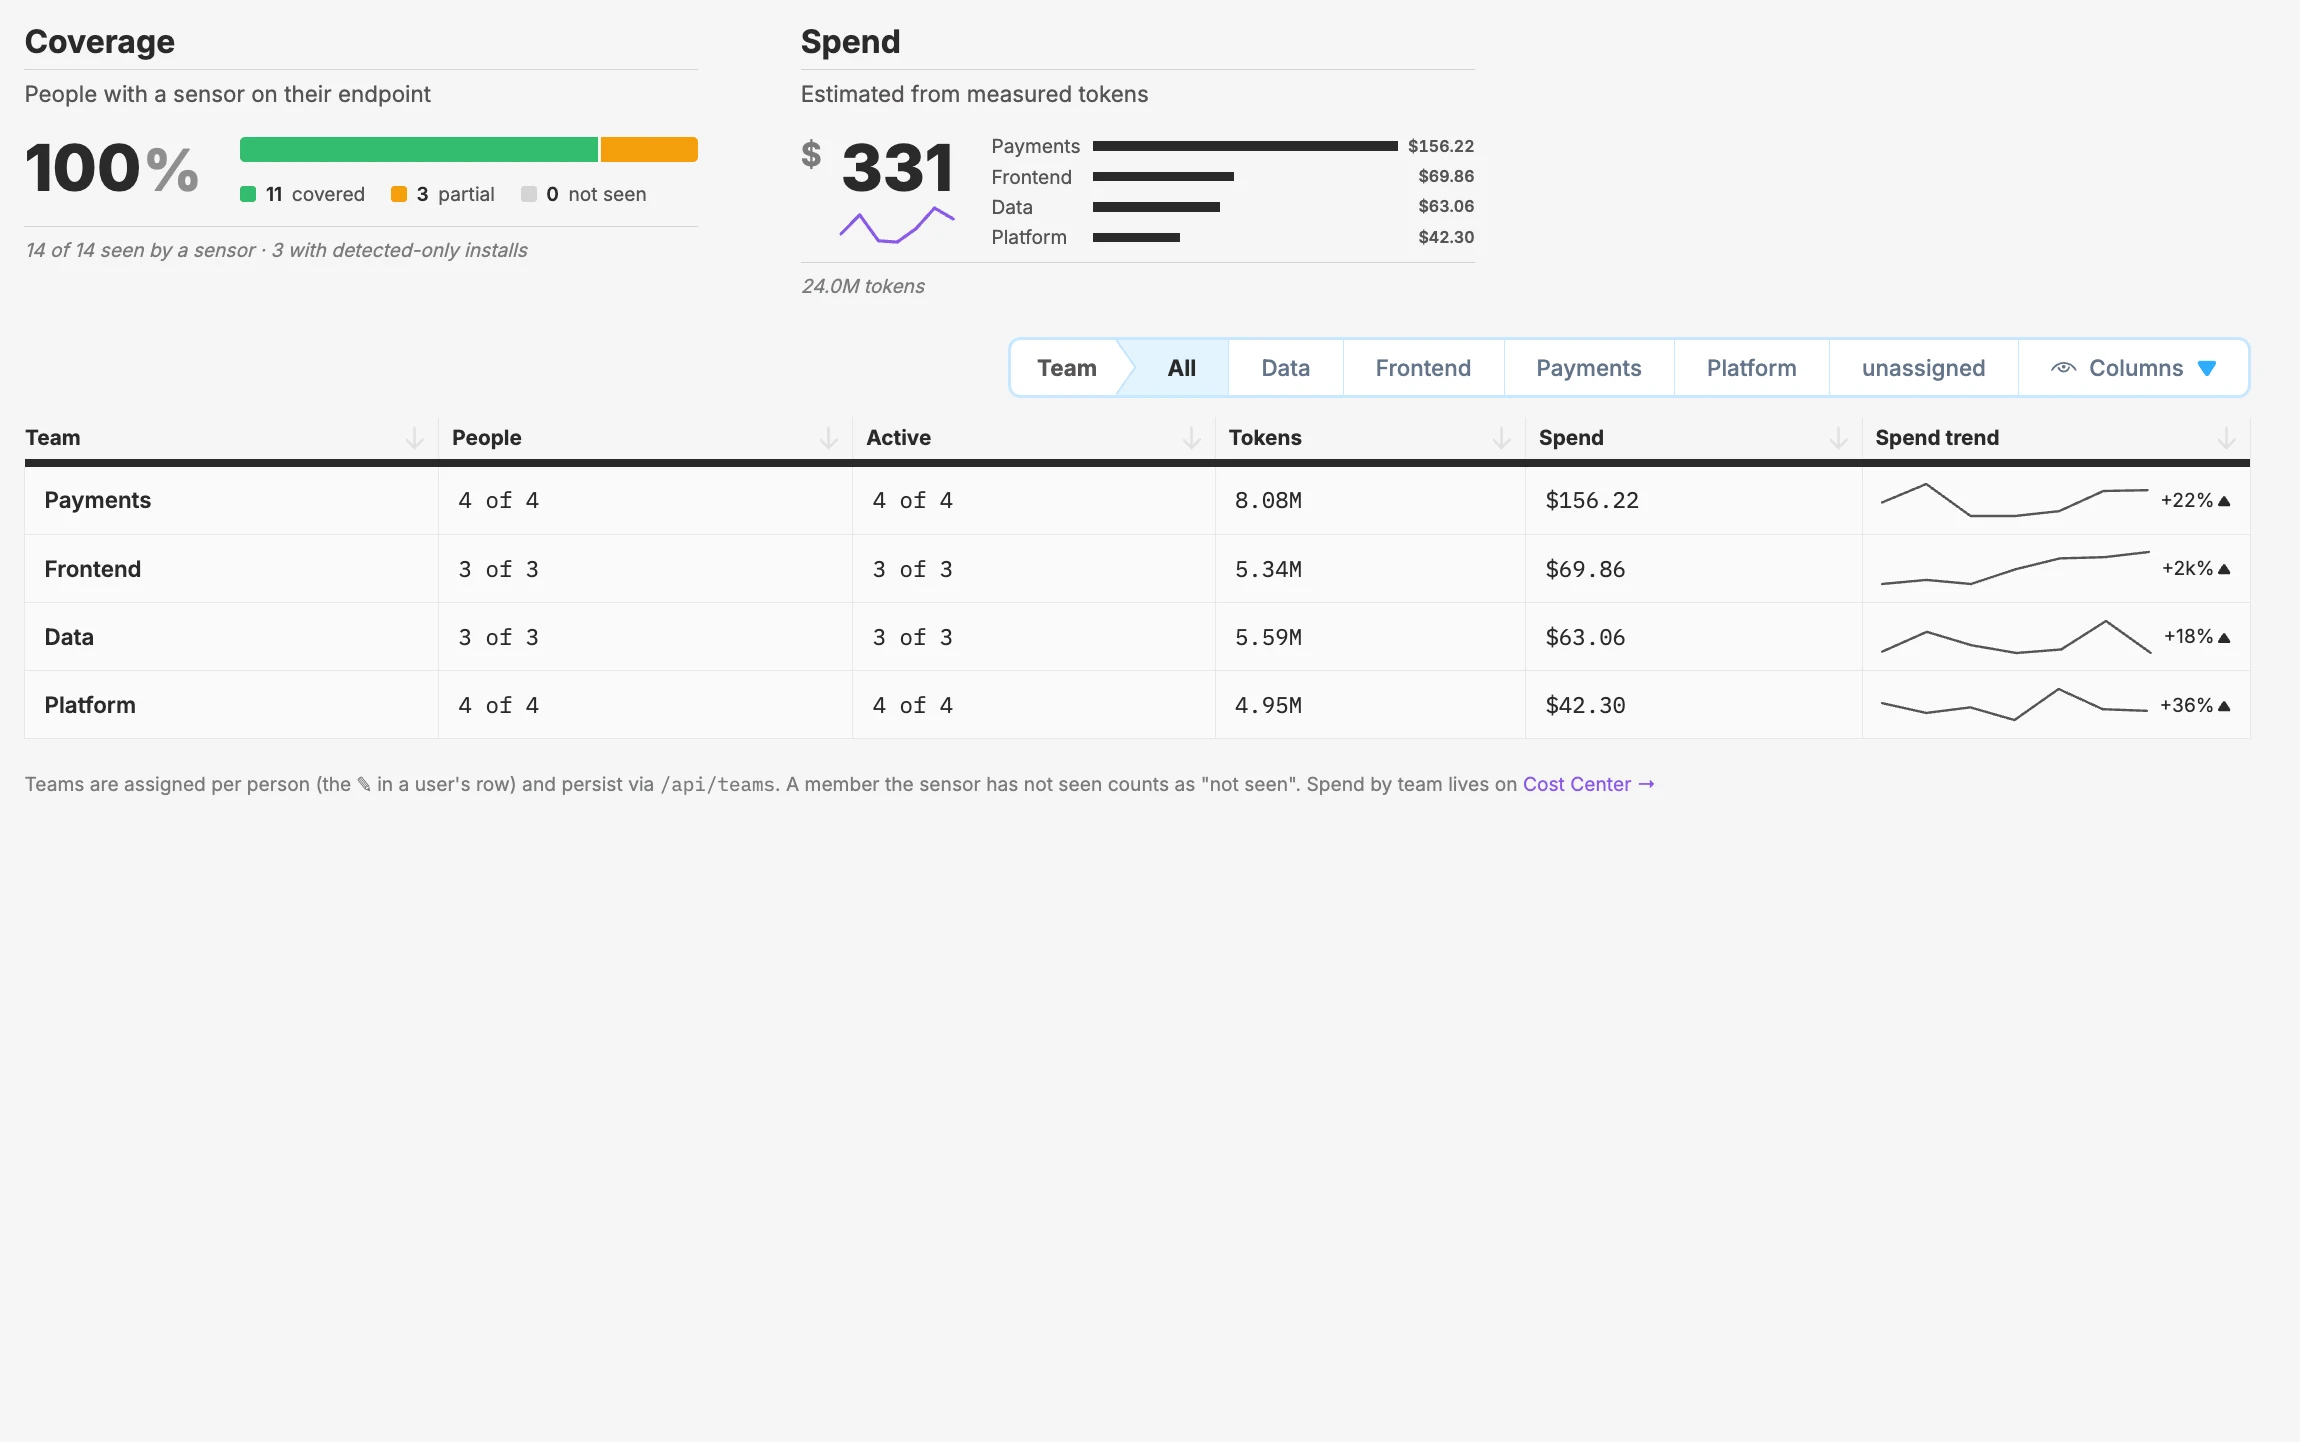Open the Columns dropdown triangle
Viewport: 2300px width, 1442px height.
click(2207, 369)
